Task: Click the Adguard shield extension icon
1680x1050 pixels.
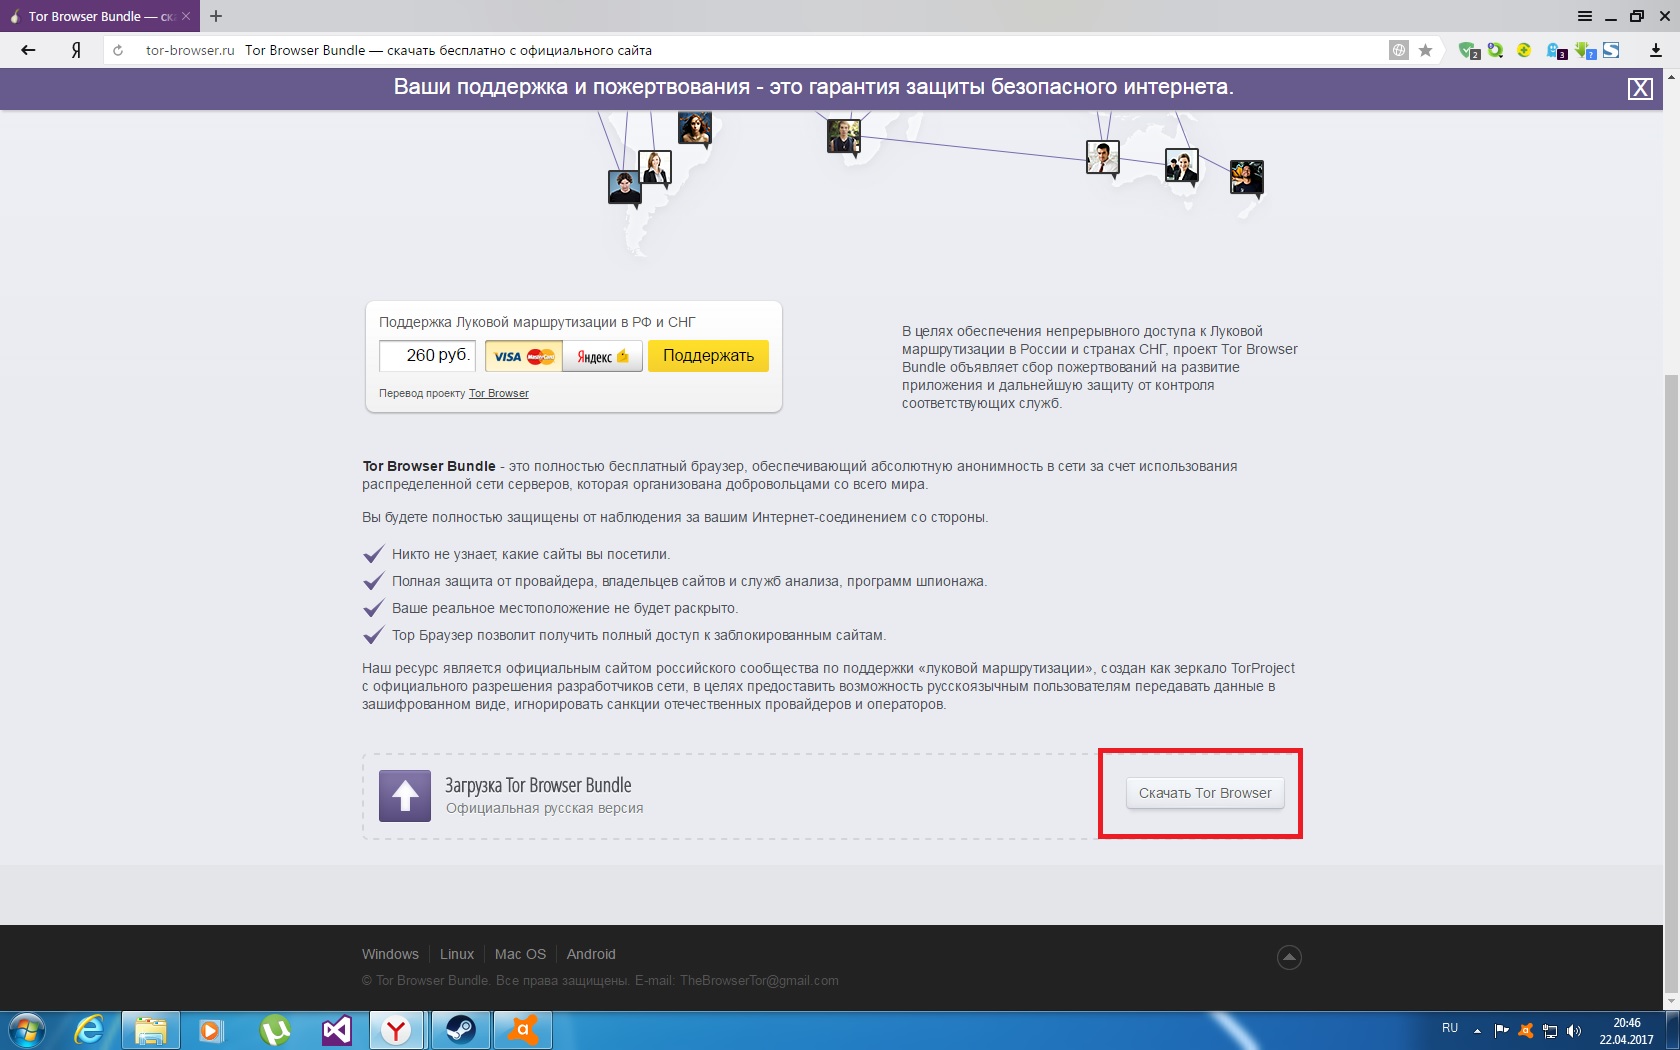Action: coord(1468,50)
